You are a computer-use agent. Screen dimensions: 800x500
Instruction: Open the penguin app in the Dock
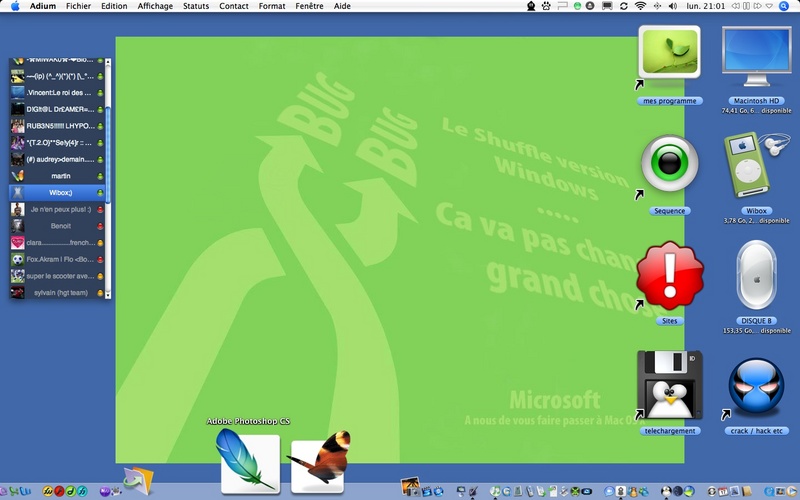(x=666, y=491)
